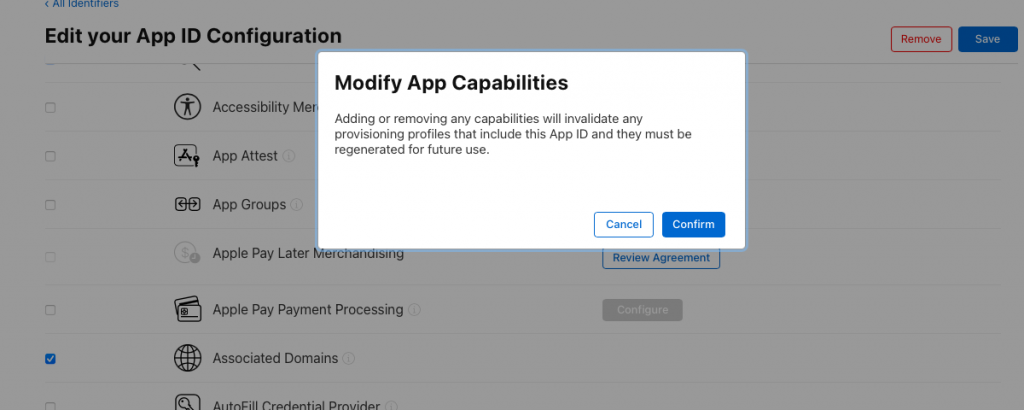Image resolution: width=1024 pixels, height=410 pixels.
Task: Go back to All Identifiers
Action: [x=79, y=5]
